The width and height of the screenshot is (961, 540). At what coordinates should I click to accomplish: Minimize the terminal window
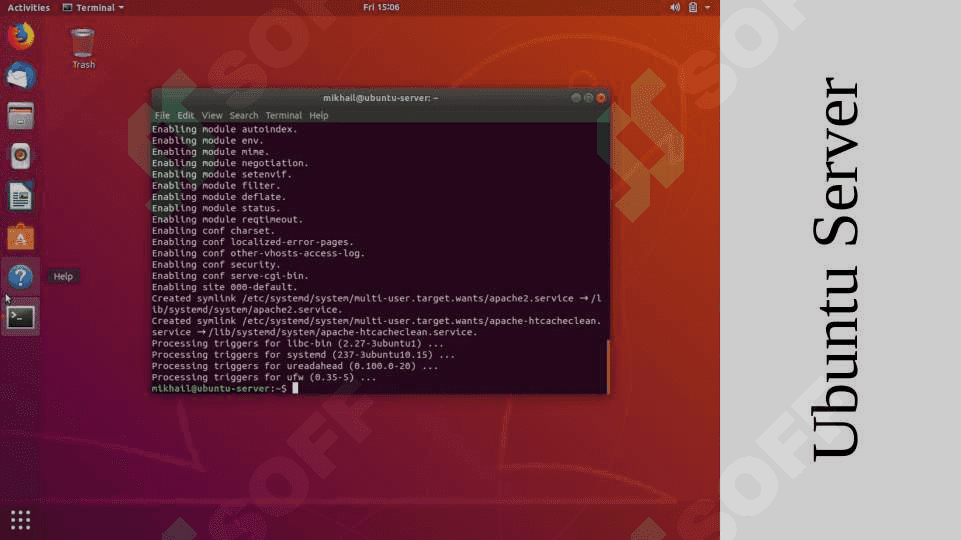pos(575,97)
